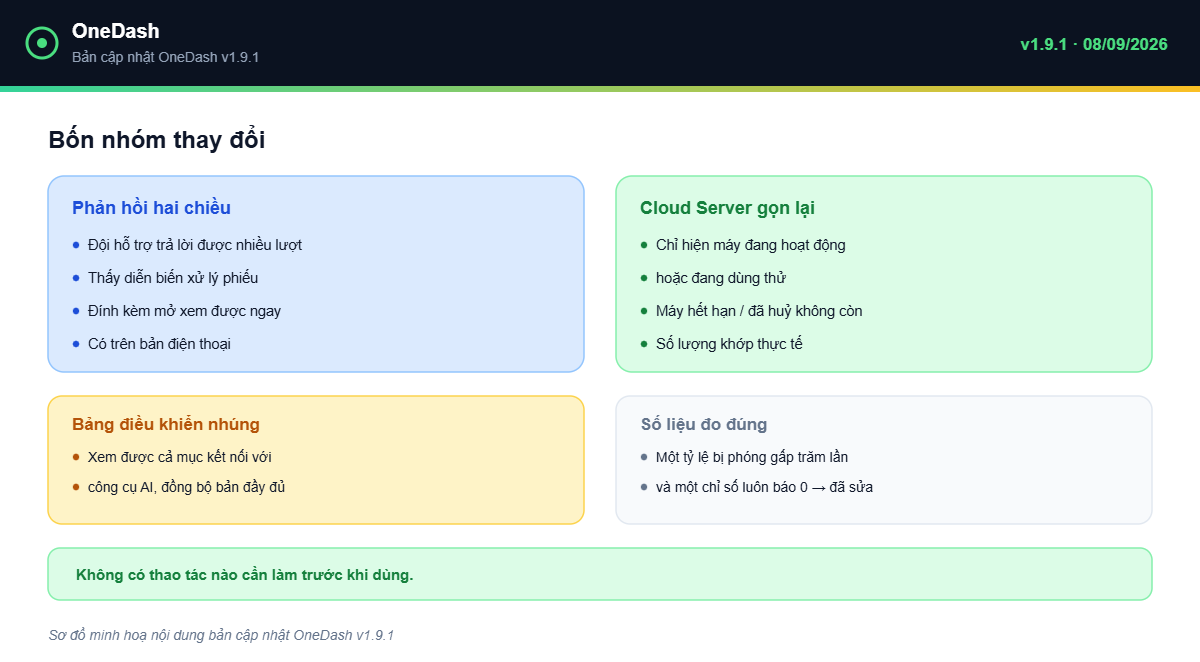This screenshot has width=1200, height=662.
Task: Click the OneDash title in header
Action: point(116,31)
